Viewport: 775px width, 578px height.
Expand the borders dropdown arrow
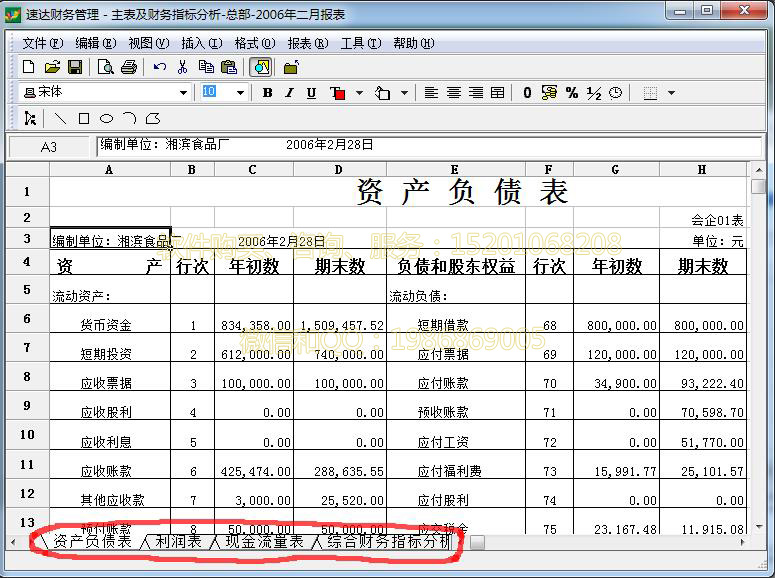tap(671, 93)
